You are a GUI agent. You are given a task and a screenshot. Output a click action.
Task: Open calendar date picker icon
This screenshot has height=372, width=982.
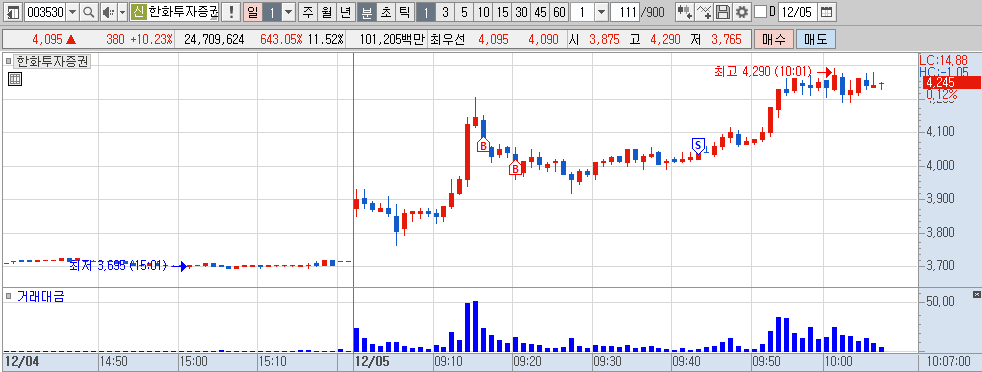(827, 12)
